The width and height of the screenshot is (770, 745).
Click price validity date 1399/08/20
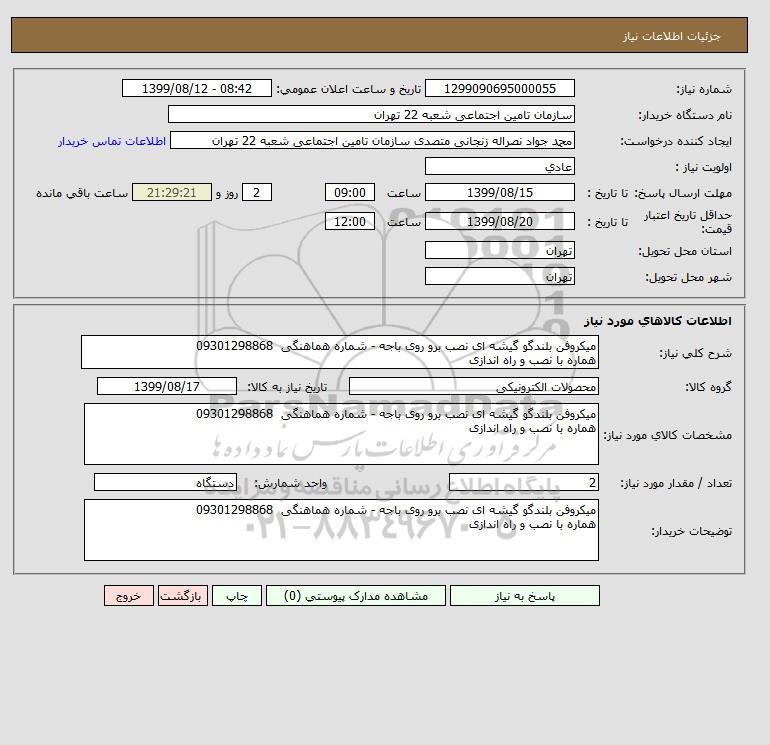click(499, 221)
